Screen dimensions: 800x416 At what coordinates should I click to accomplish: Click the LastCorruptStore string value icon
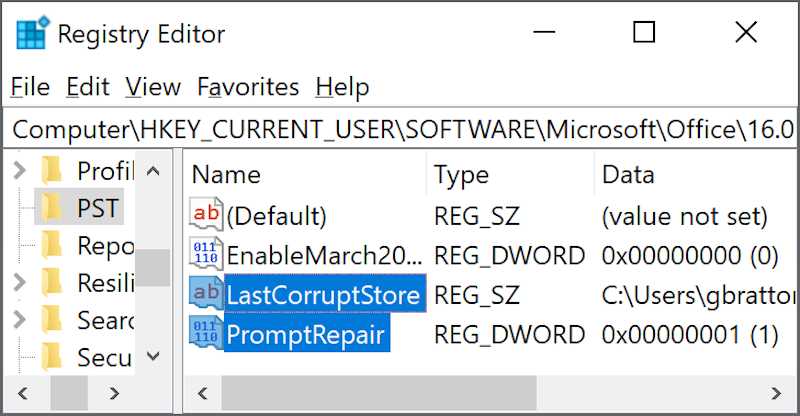(206, 294)
